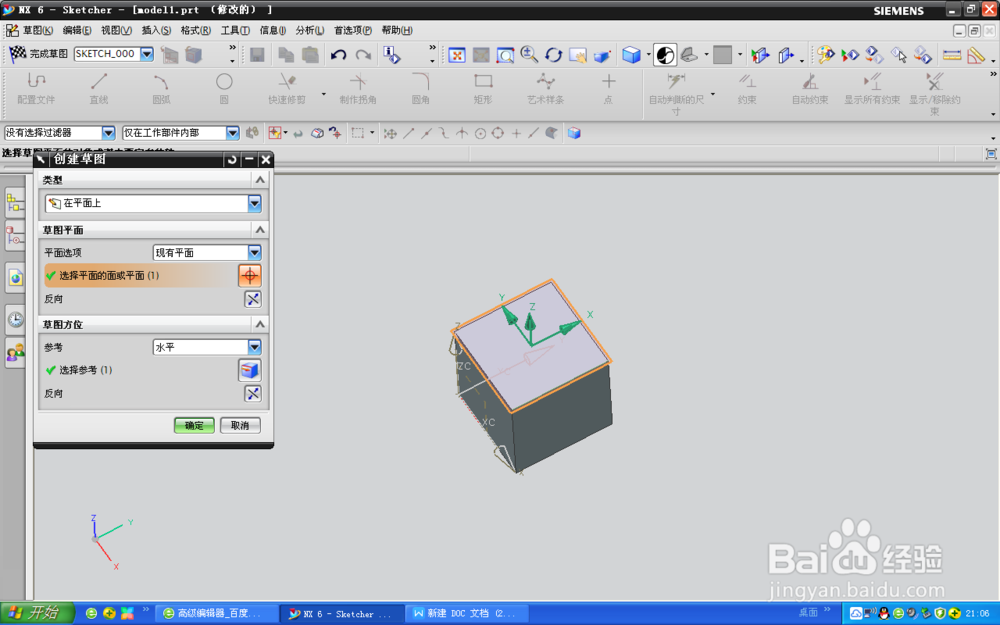Screen dimensions: 1000x625
Task: Select the Profile (配置文件) sketch tool
Action: point(36,89)
